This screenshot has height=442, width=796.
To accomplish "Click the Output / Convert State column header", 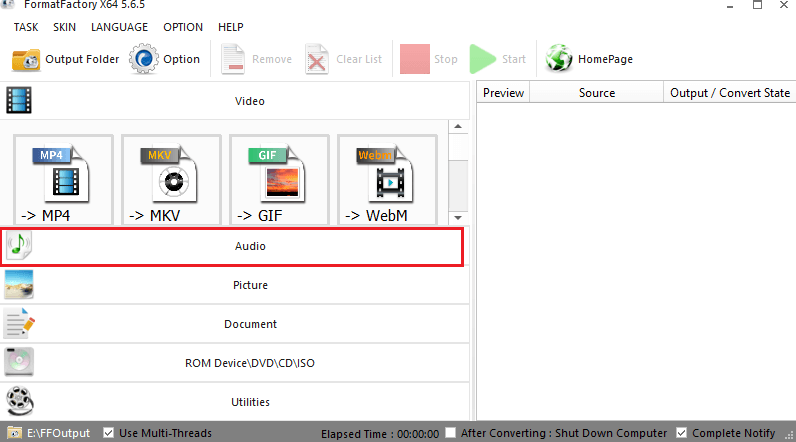I will tap(729, 93).
